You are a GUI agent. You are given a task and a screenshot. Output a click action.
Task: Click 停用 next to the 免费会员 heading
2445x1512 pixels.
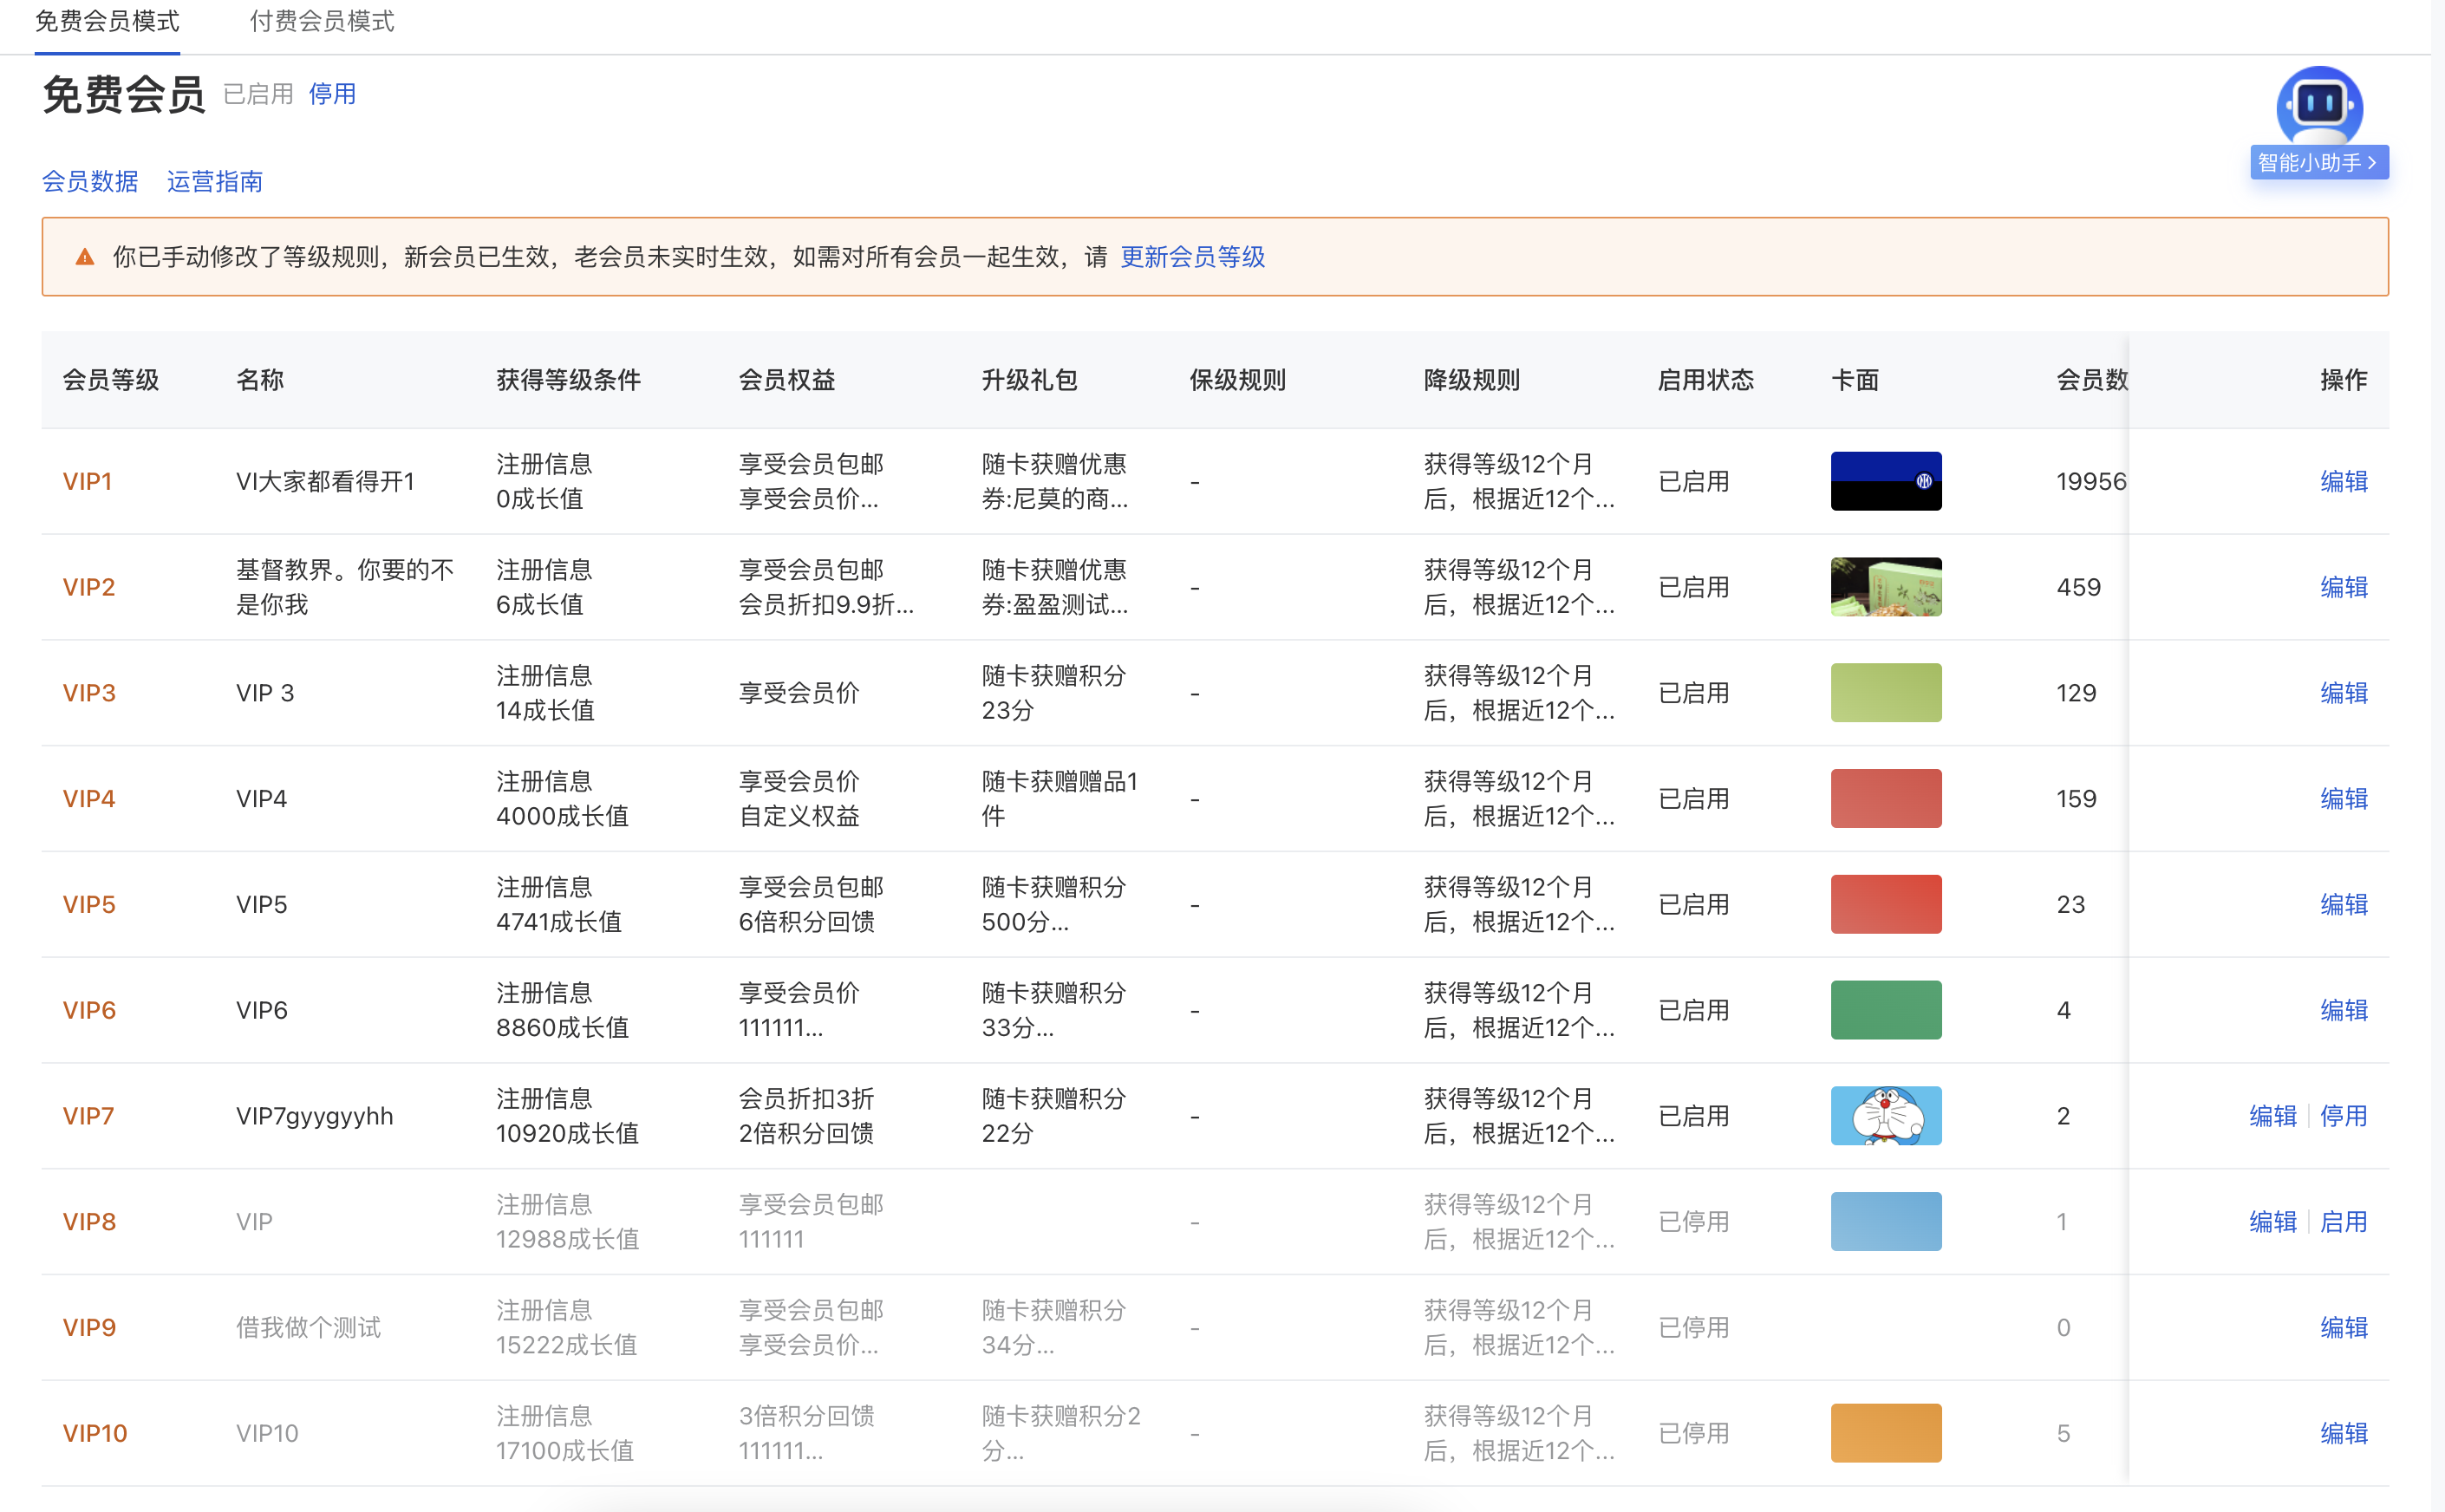click(332, 94)
